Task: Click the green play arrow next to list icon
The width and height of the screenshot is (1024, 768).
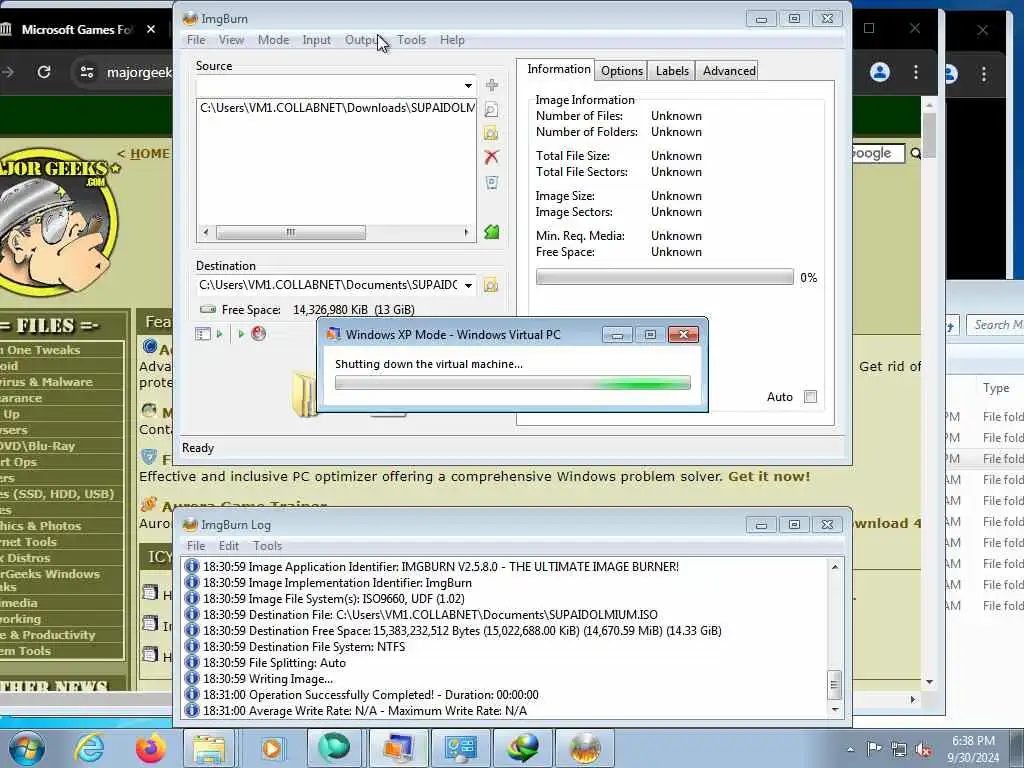Action: click(219, 334)
